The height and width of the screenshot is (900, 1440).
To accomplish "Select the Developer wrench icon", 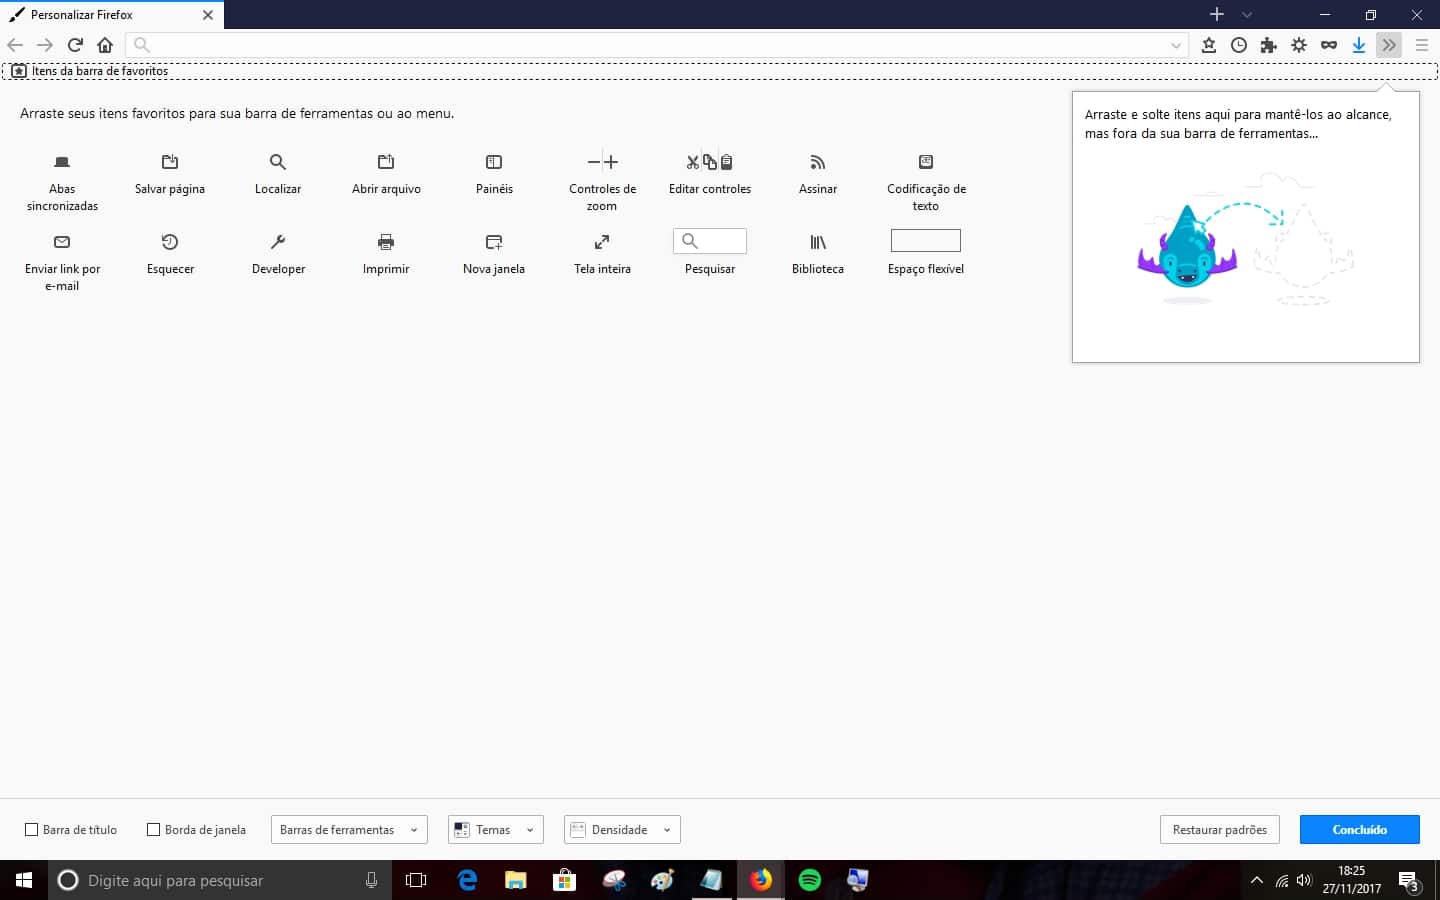I will (278, 242).
